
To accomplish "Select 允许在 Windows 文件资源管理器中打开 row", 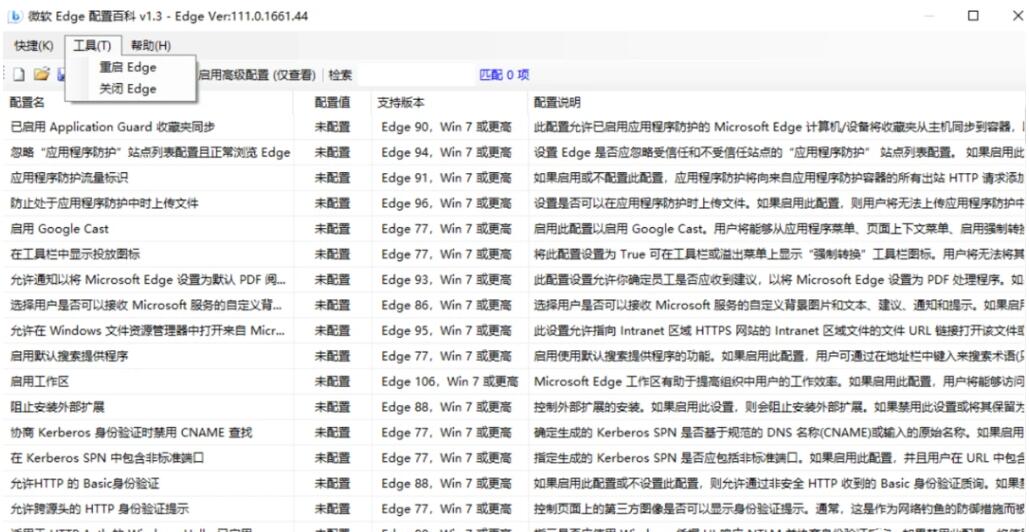I will coord(514,331).
